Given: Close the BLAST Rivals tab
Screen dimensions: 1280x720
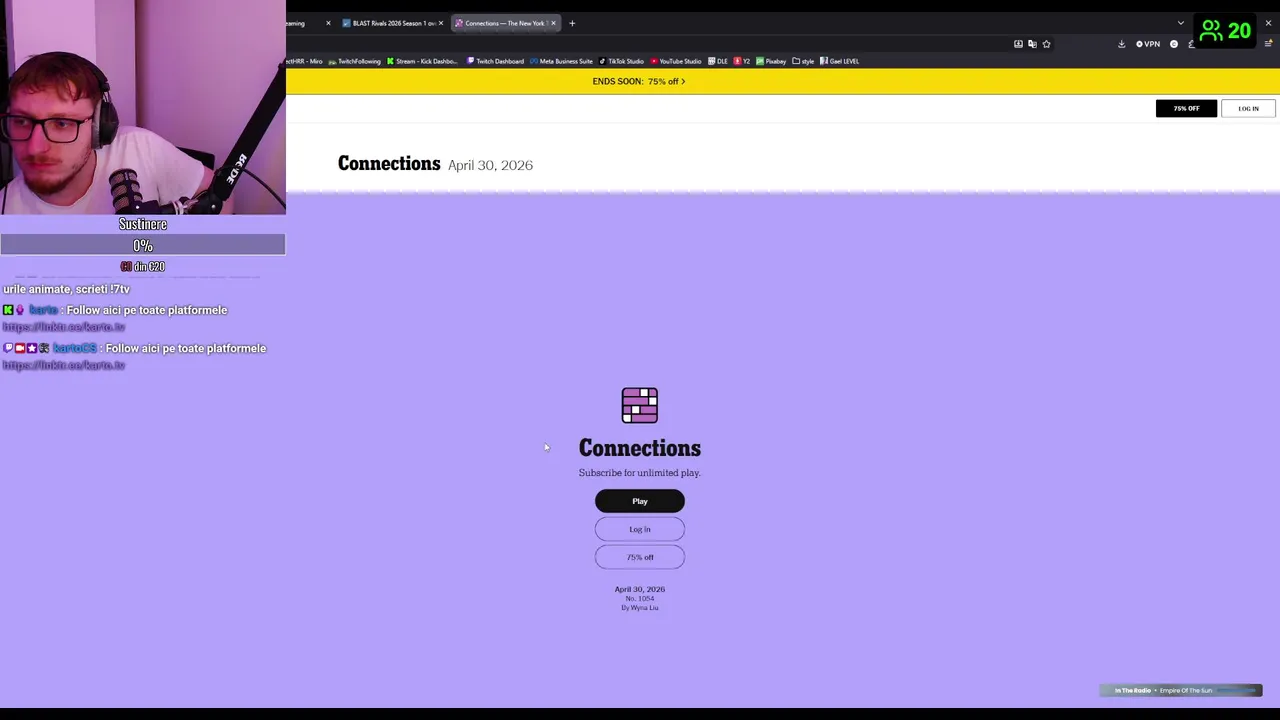Looking at the screenshot, I should (440, 23).
